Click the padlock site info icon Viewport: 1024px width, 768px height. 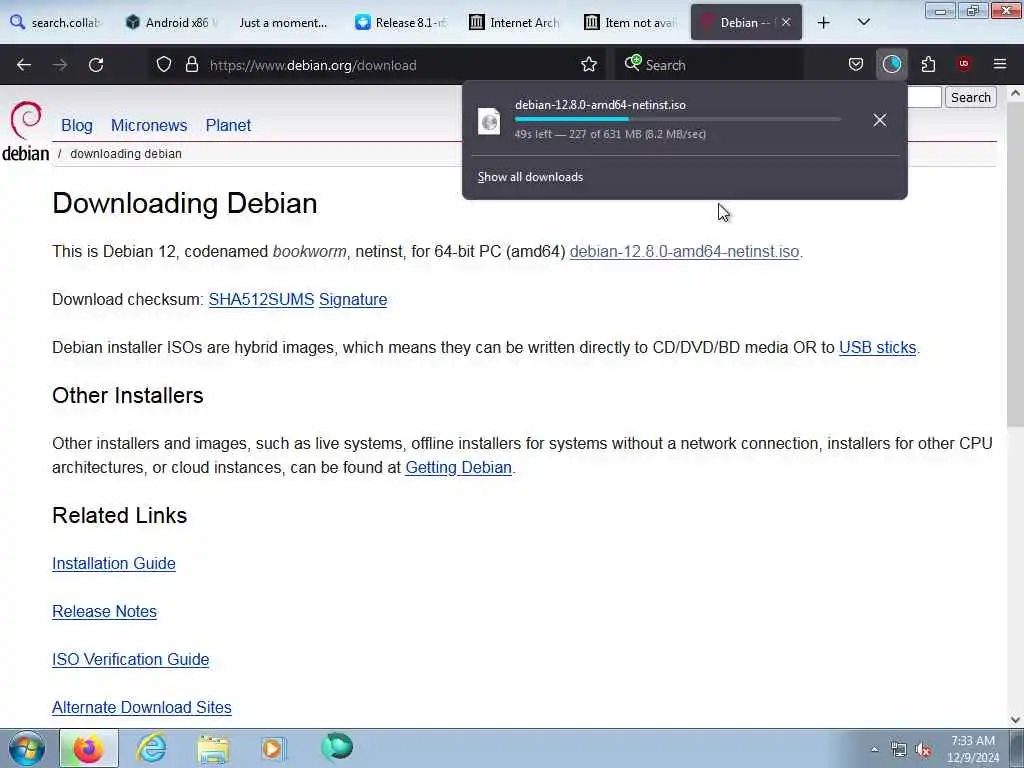[x=191, y=64]
